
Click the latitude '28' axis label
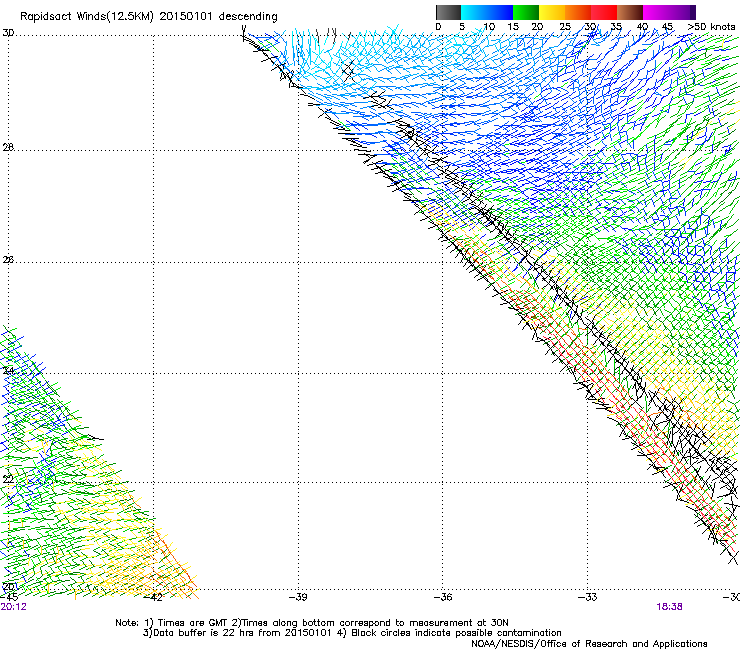8,147
